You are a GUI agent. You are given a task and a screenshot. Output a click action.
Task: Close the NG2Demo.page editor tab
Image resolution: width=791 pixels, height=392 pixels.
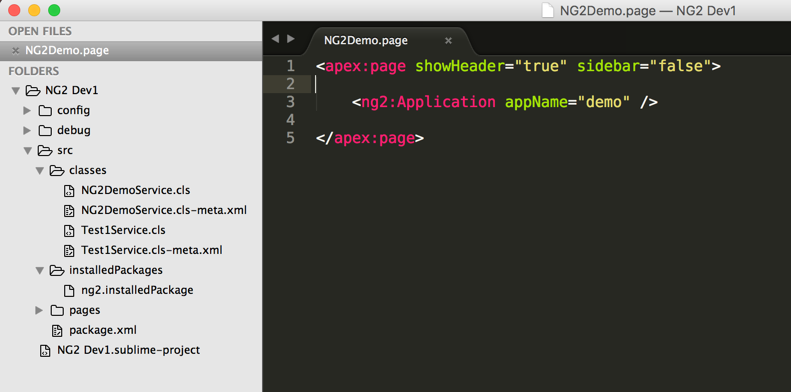[x=448, y=40]
